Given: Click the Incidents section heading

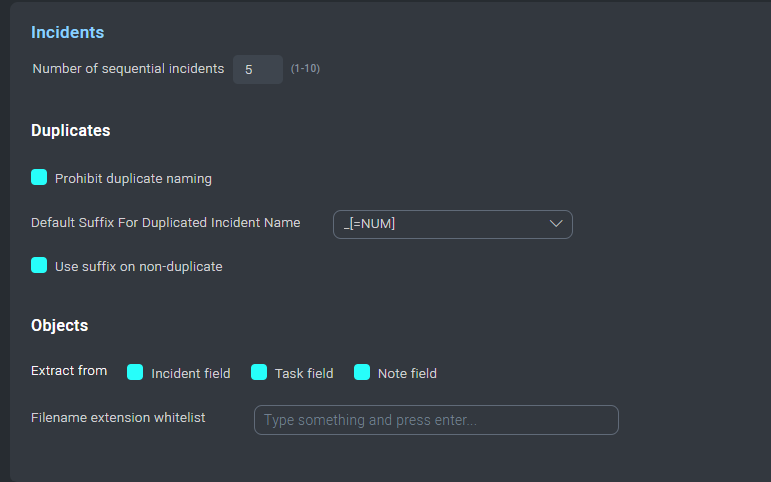Looking at the screenshot, I should tap(67, 32).
